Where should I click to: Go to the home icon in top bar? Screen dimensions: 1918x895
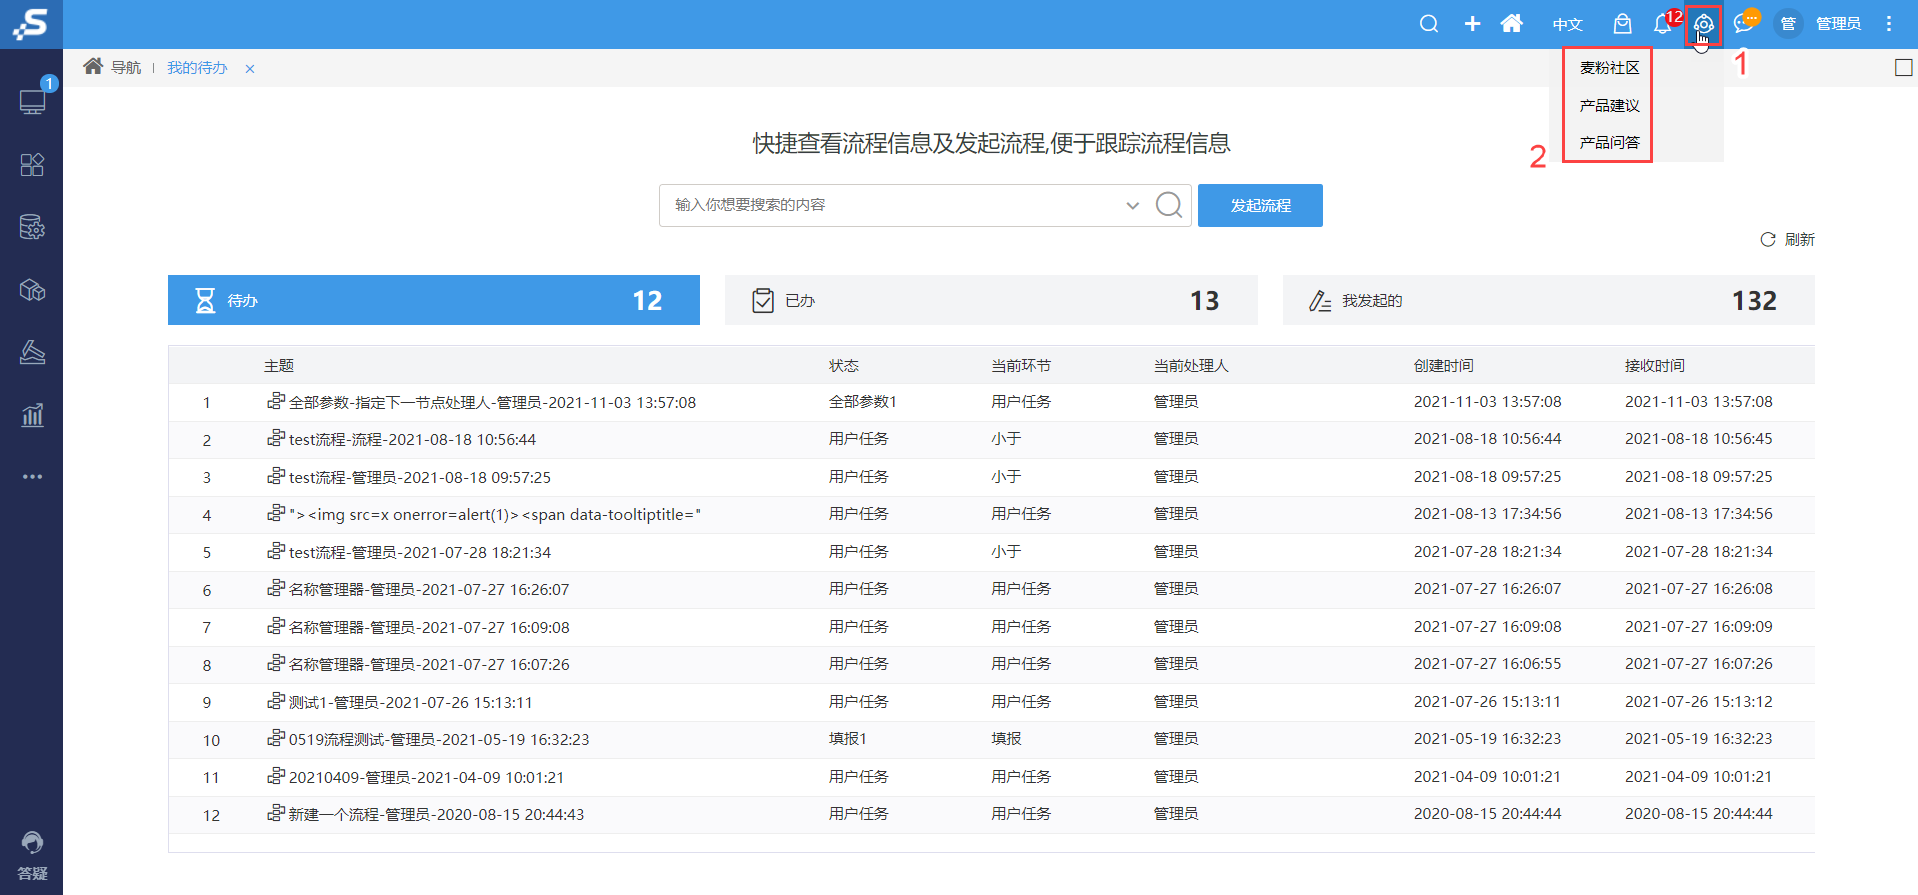point(1512,23)
